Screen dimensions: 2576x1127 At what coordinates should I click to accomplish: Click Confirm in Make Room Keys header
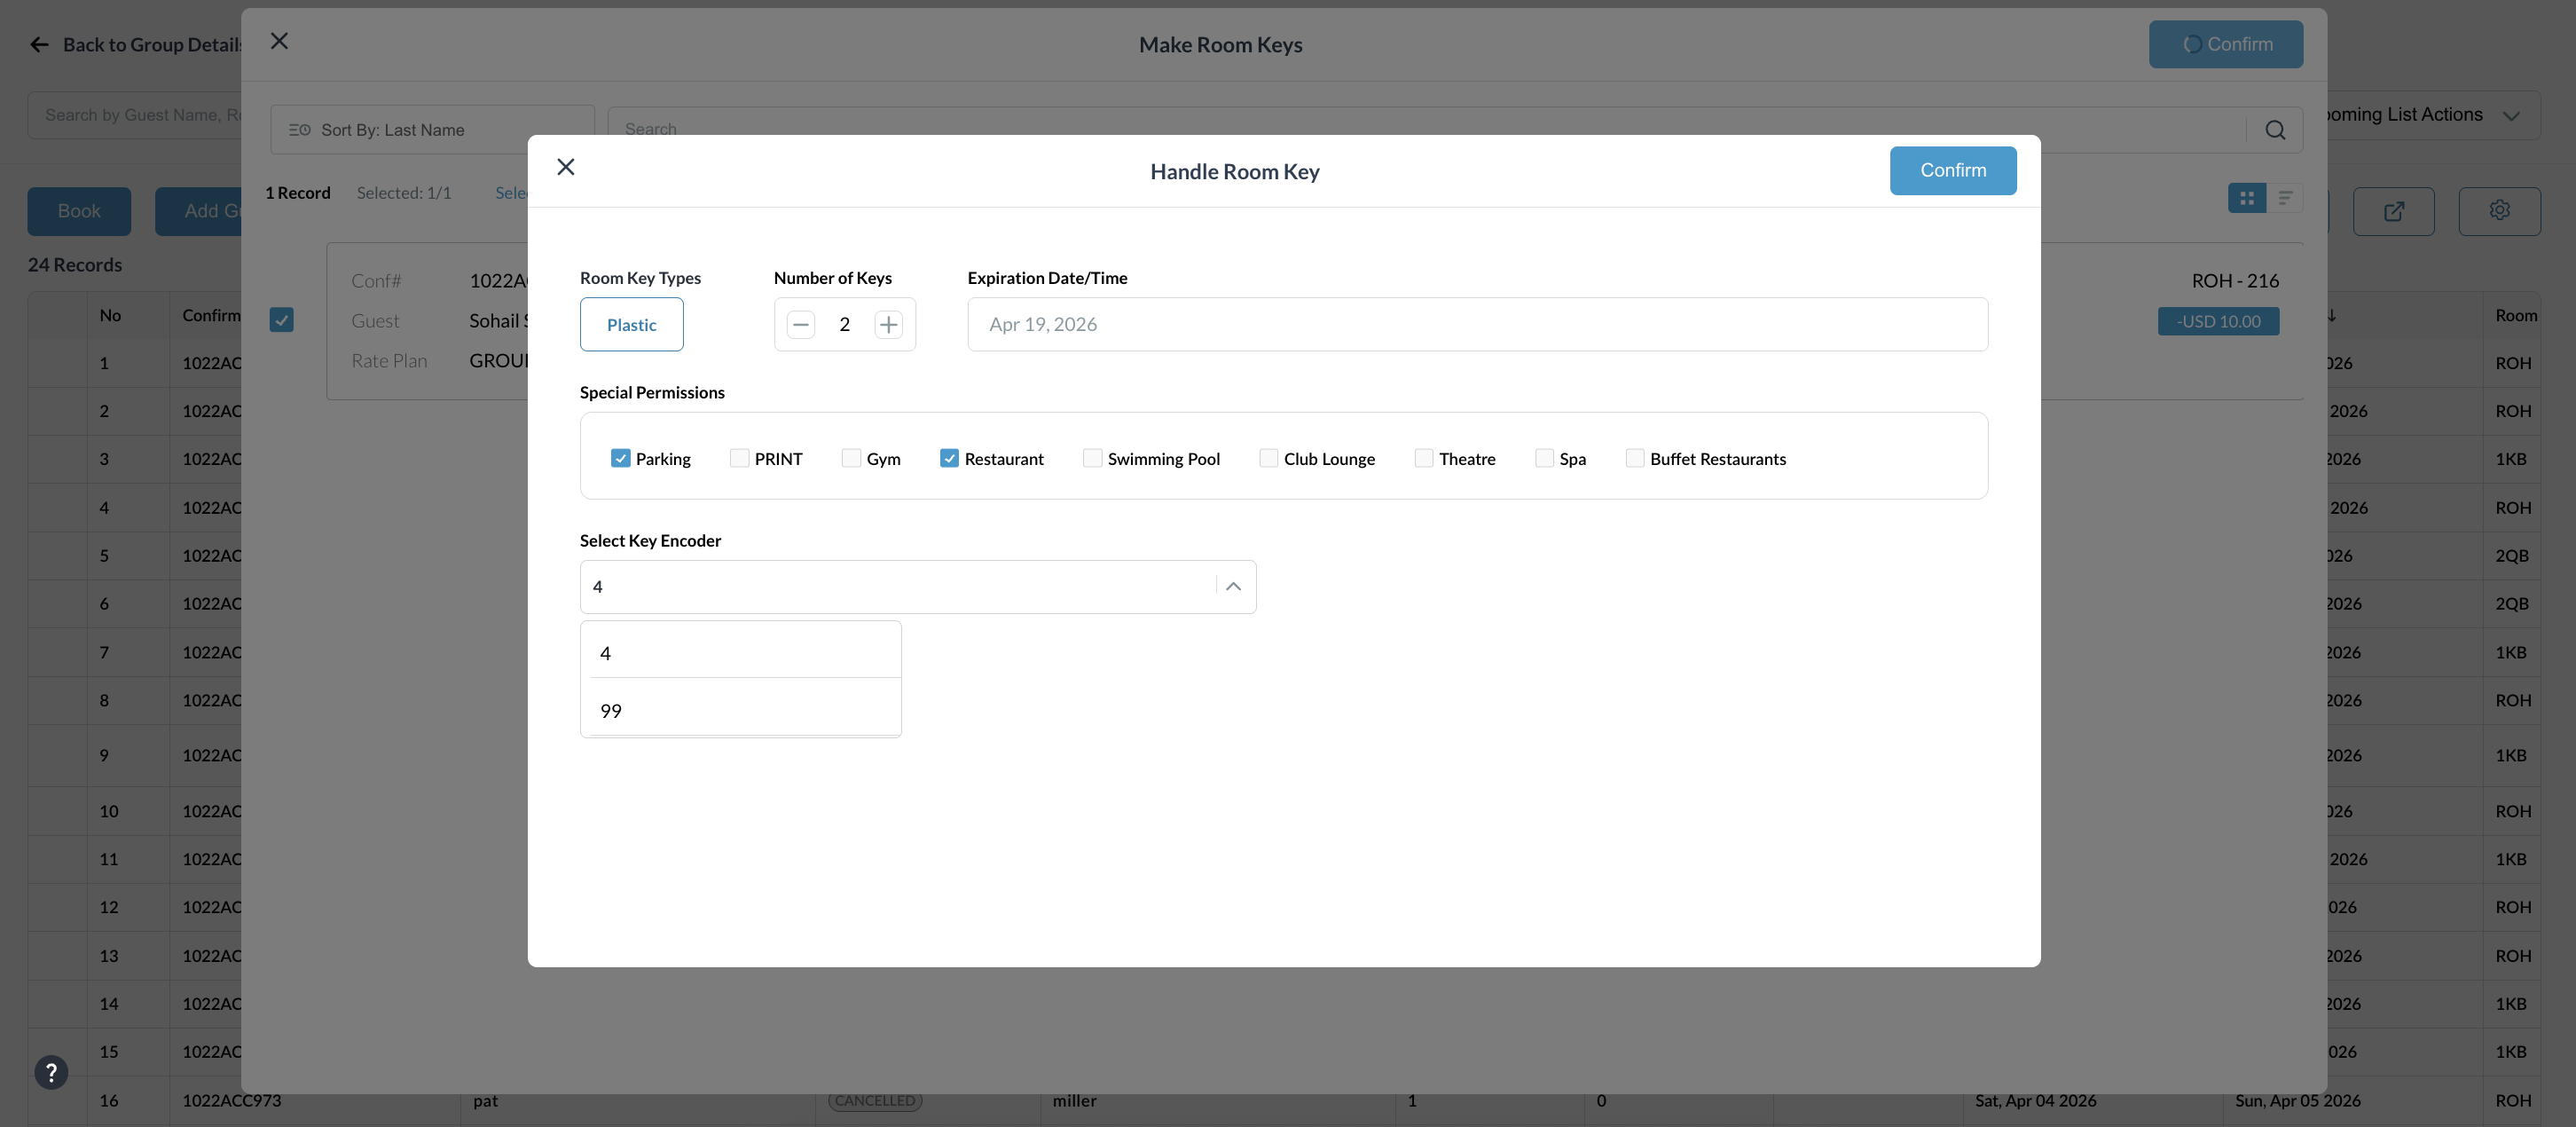point(2225,44)
